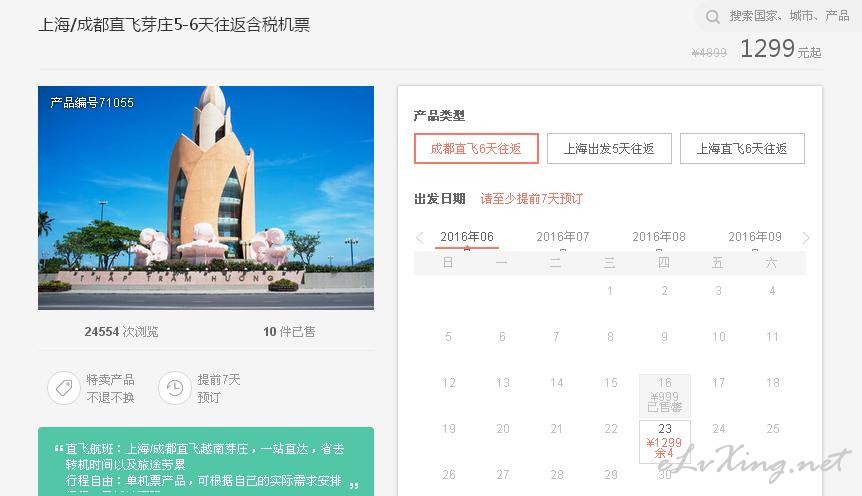Click the 10 件已售 sold count
This screenshot has height=496, width=862.
[289, 332]
